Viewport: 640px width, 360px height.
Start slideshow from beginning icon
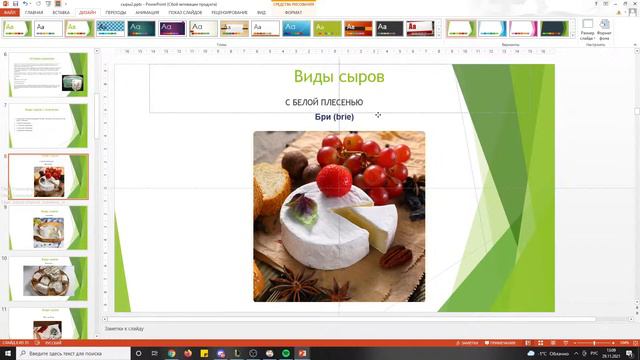[x=48, y=4]
